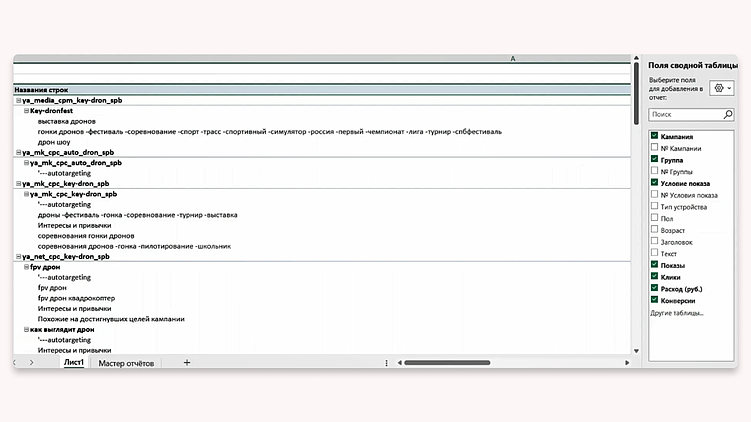Check the № Кампании field
The width and height of the screenshot is (751, 422).
pyautogui.click(x=654, y=148)
